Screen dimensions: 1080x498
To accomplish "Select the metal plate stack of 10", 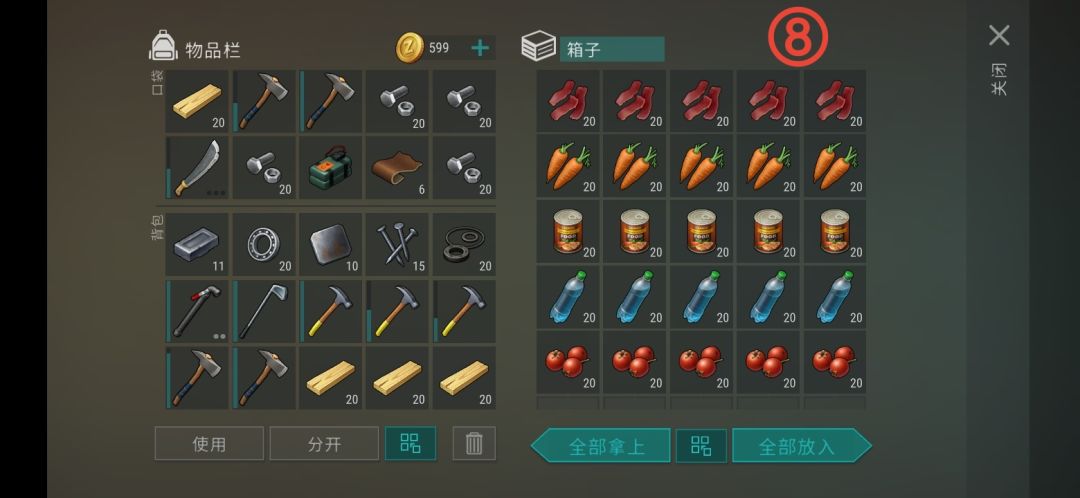I will tap(331, 245).
